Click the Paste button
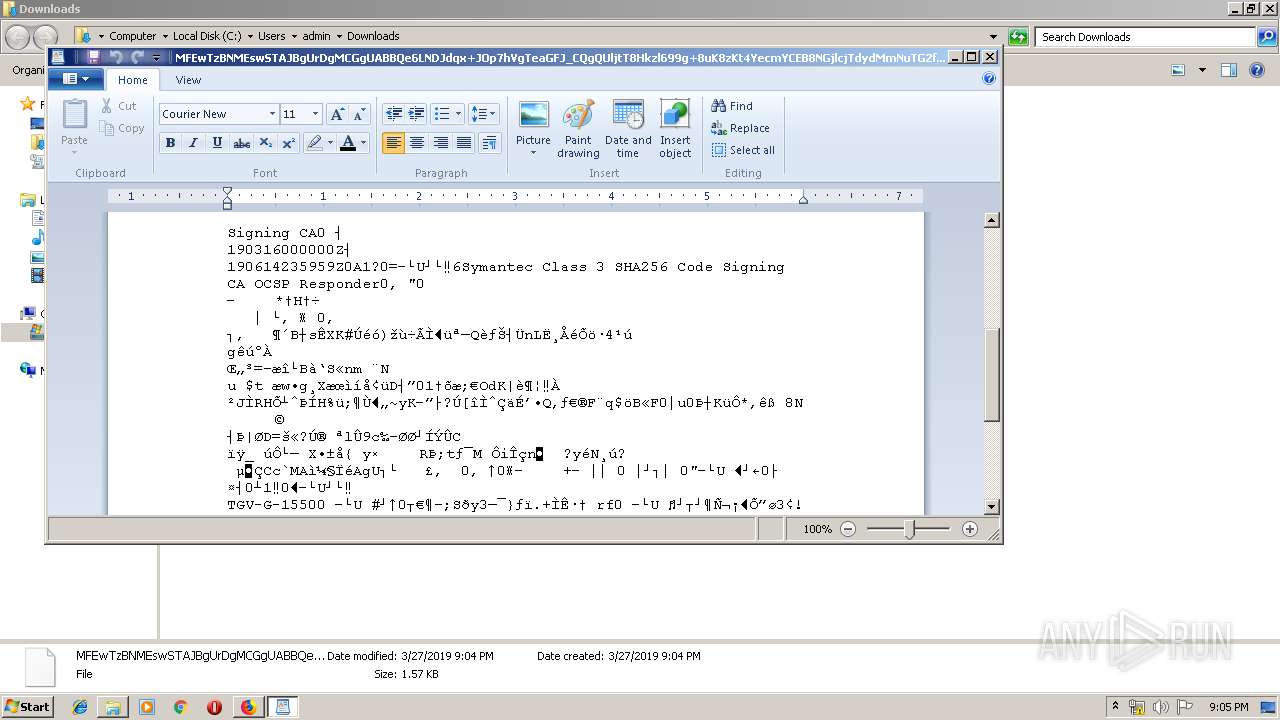 pyautogui.click(x=74, y=121)
